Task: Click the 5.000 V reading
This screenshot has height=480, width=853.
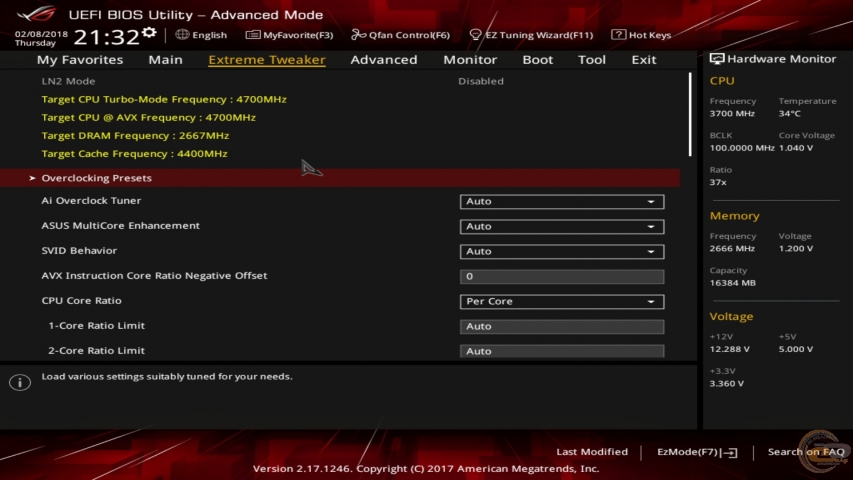Action: [796, 349]
